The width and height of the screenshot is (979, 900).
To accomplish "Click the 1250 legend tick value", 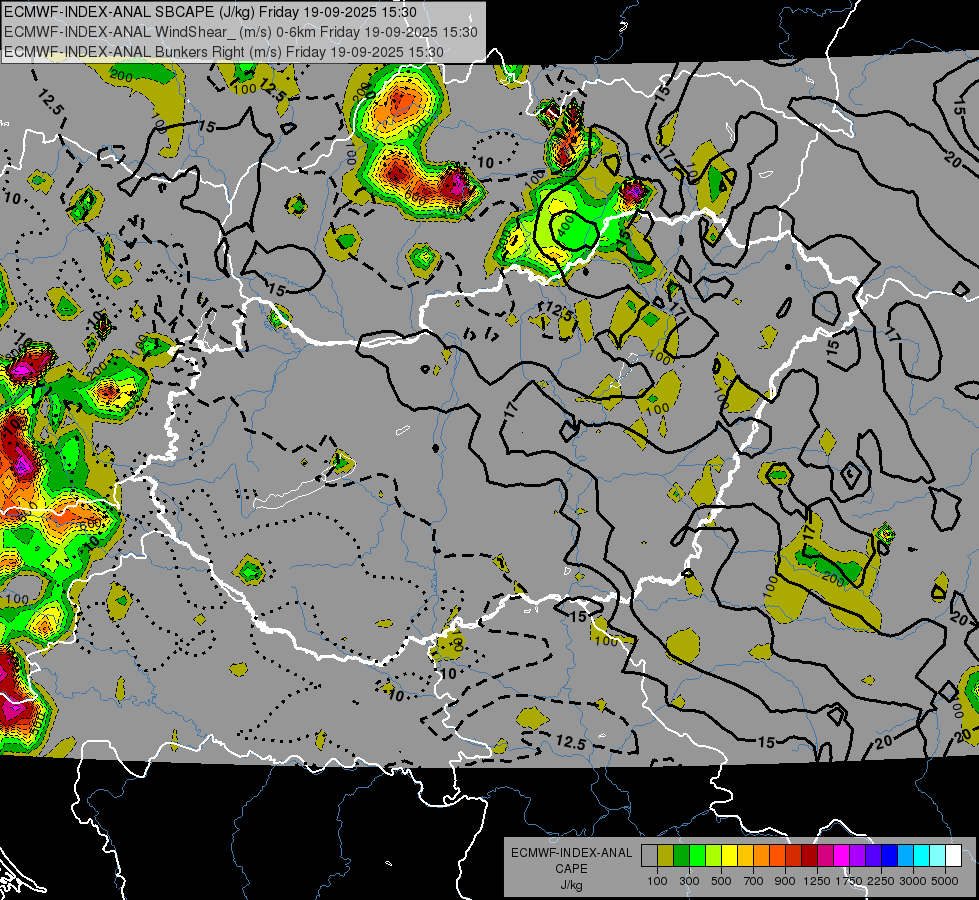I will 817,881.
